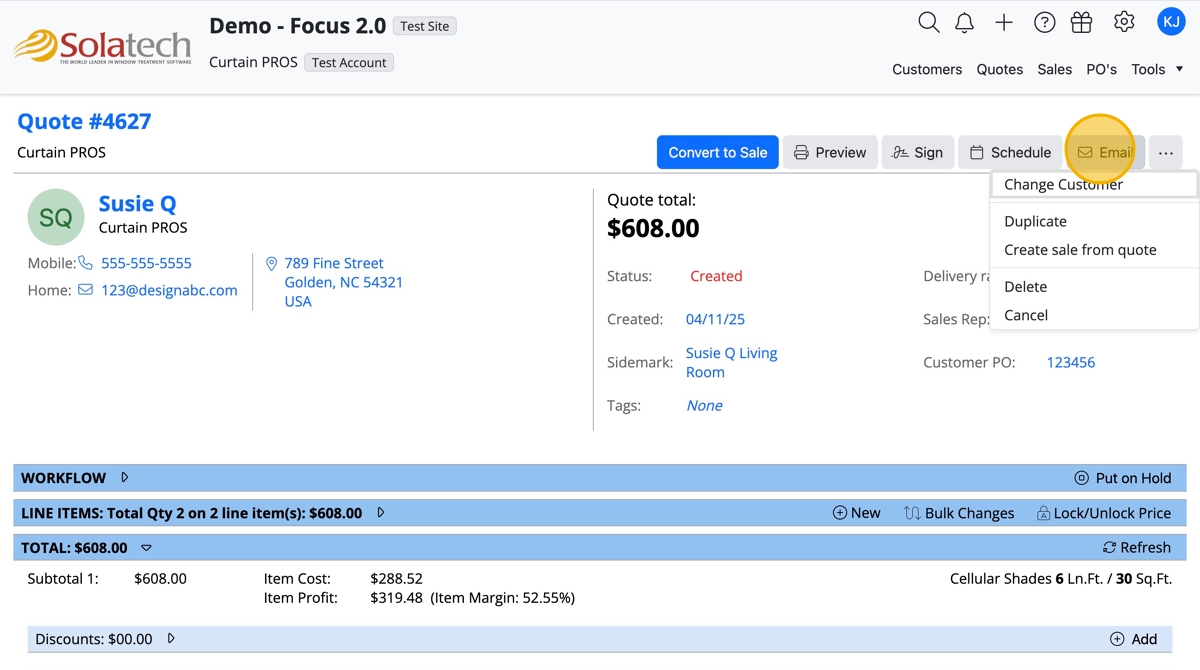This screenshot has width=1200, height=670.
Task: Click the KJ user avatar
Action: (1170, 22)
